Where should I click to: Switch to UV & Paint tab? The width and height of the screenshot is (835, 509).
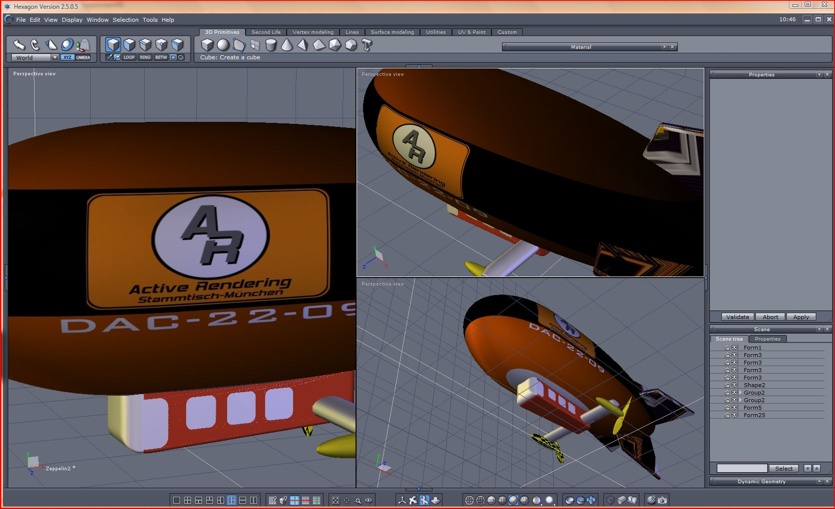[x=472, y=32]
